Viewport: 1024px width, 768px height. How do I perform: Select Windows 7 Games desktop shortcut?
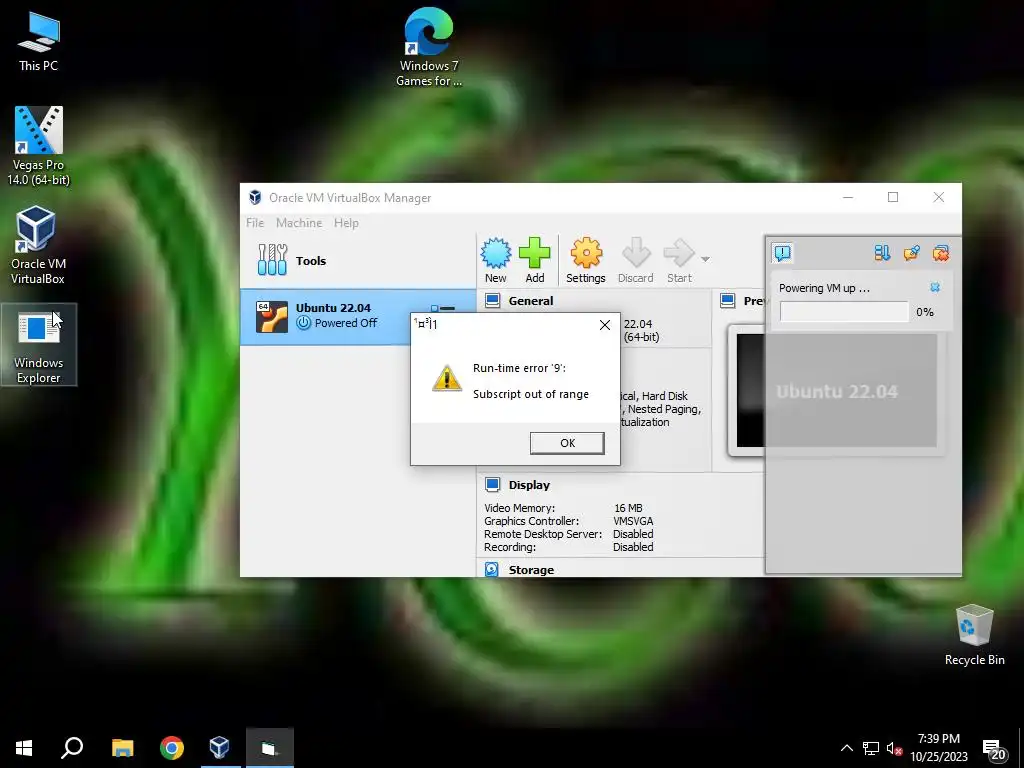[429, 47]
